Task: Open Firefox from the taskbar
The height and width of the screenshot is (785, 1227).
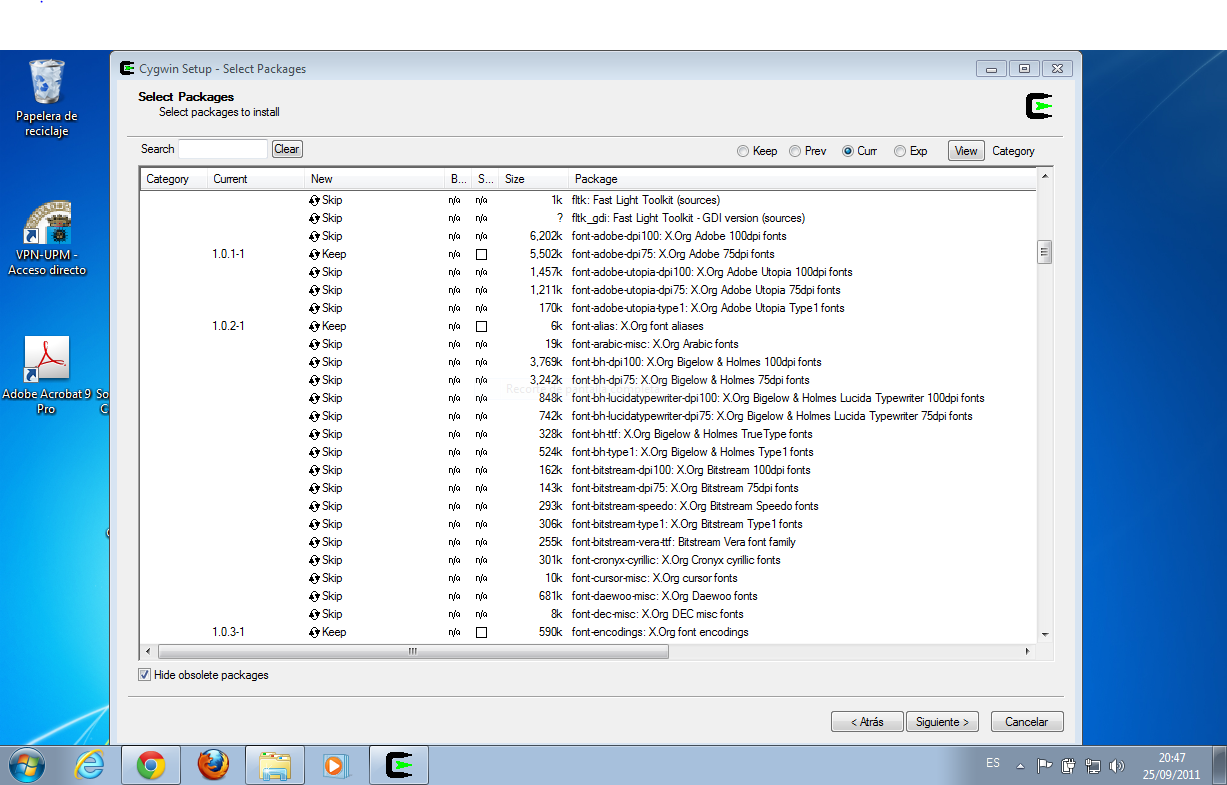Action: pos(213,766)
